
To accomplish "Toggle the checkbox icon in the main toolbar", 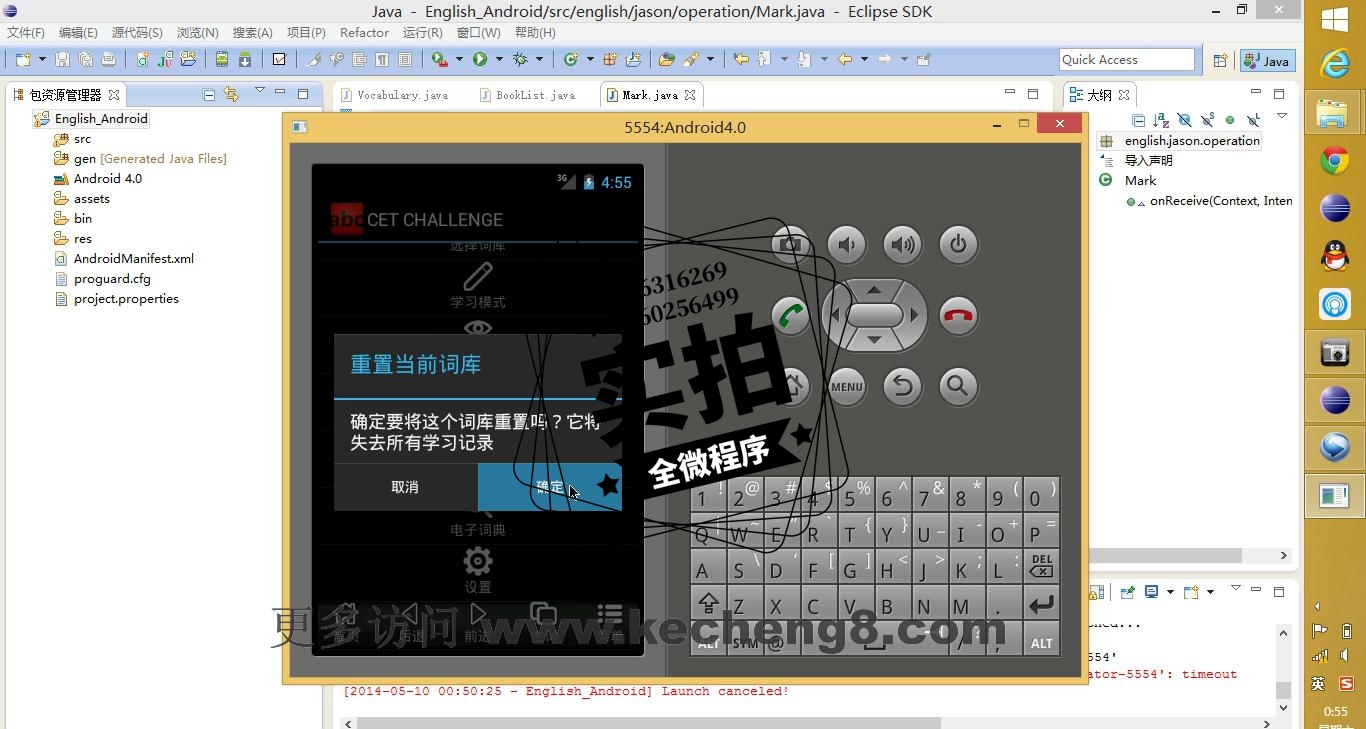I will (x=279, y=60).
